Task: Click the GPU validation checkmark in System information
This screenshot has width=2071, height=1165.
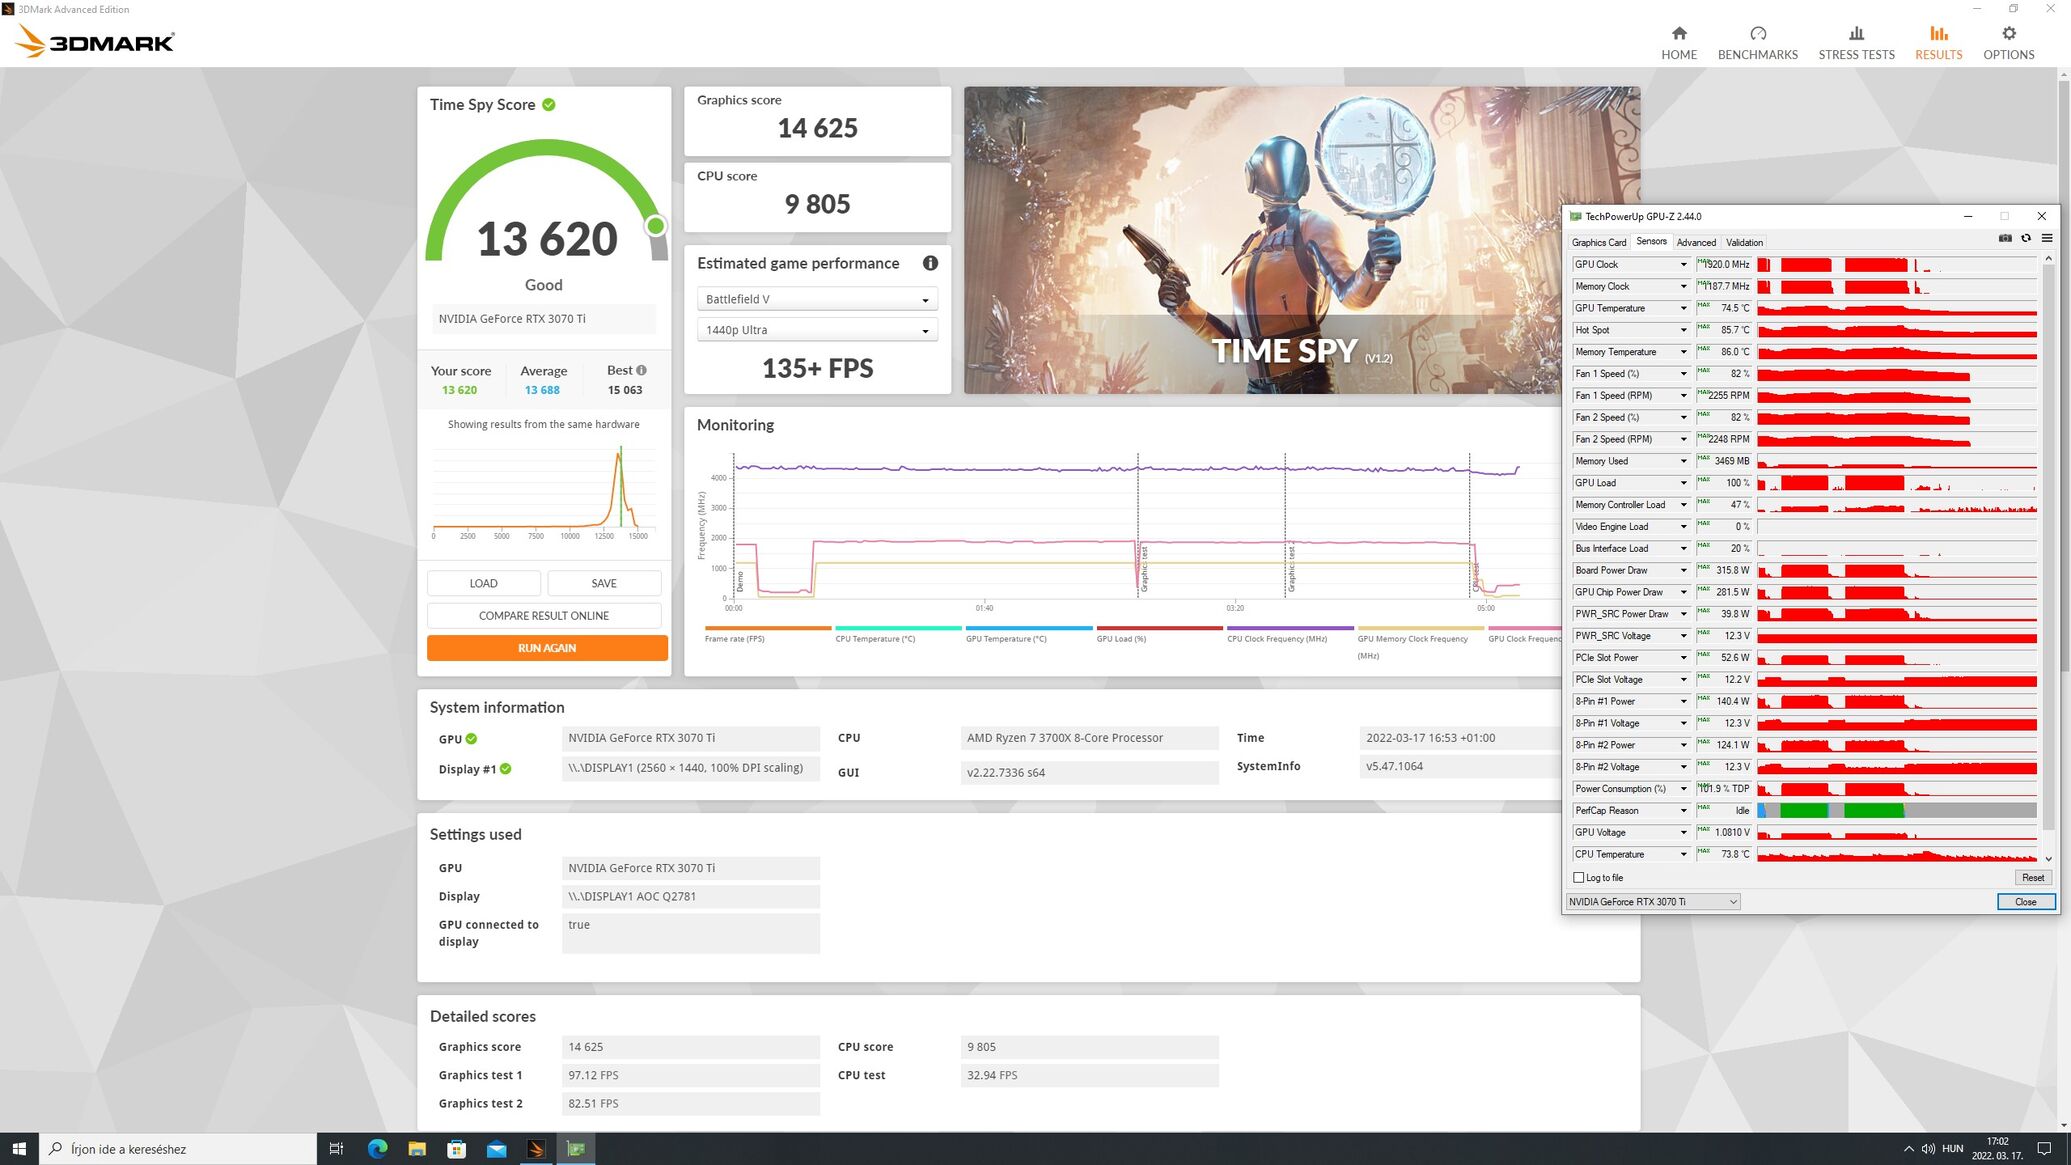Action: (471, 739)
